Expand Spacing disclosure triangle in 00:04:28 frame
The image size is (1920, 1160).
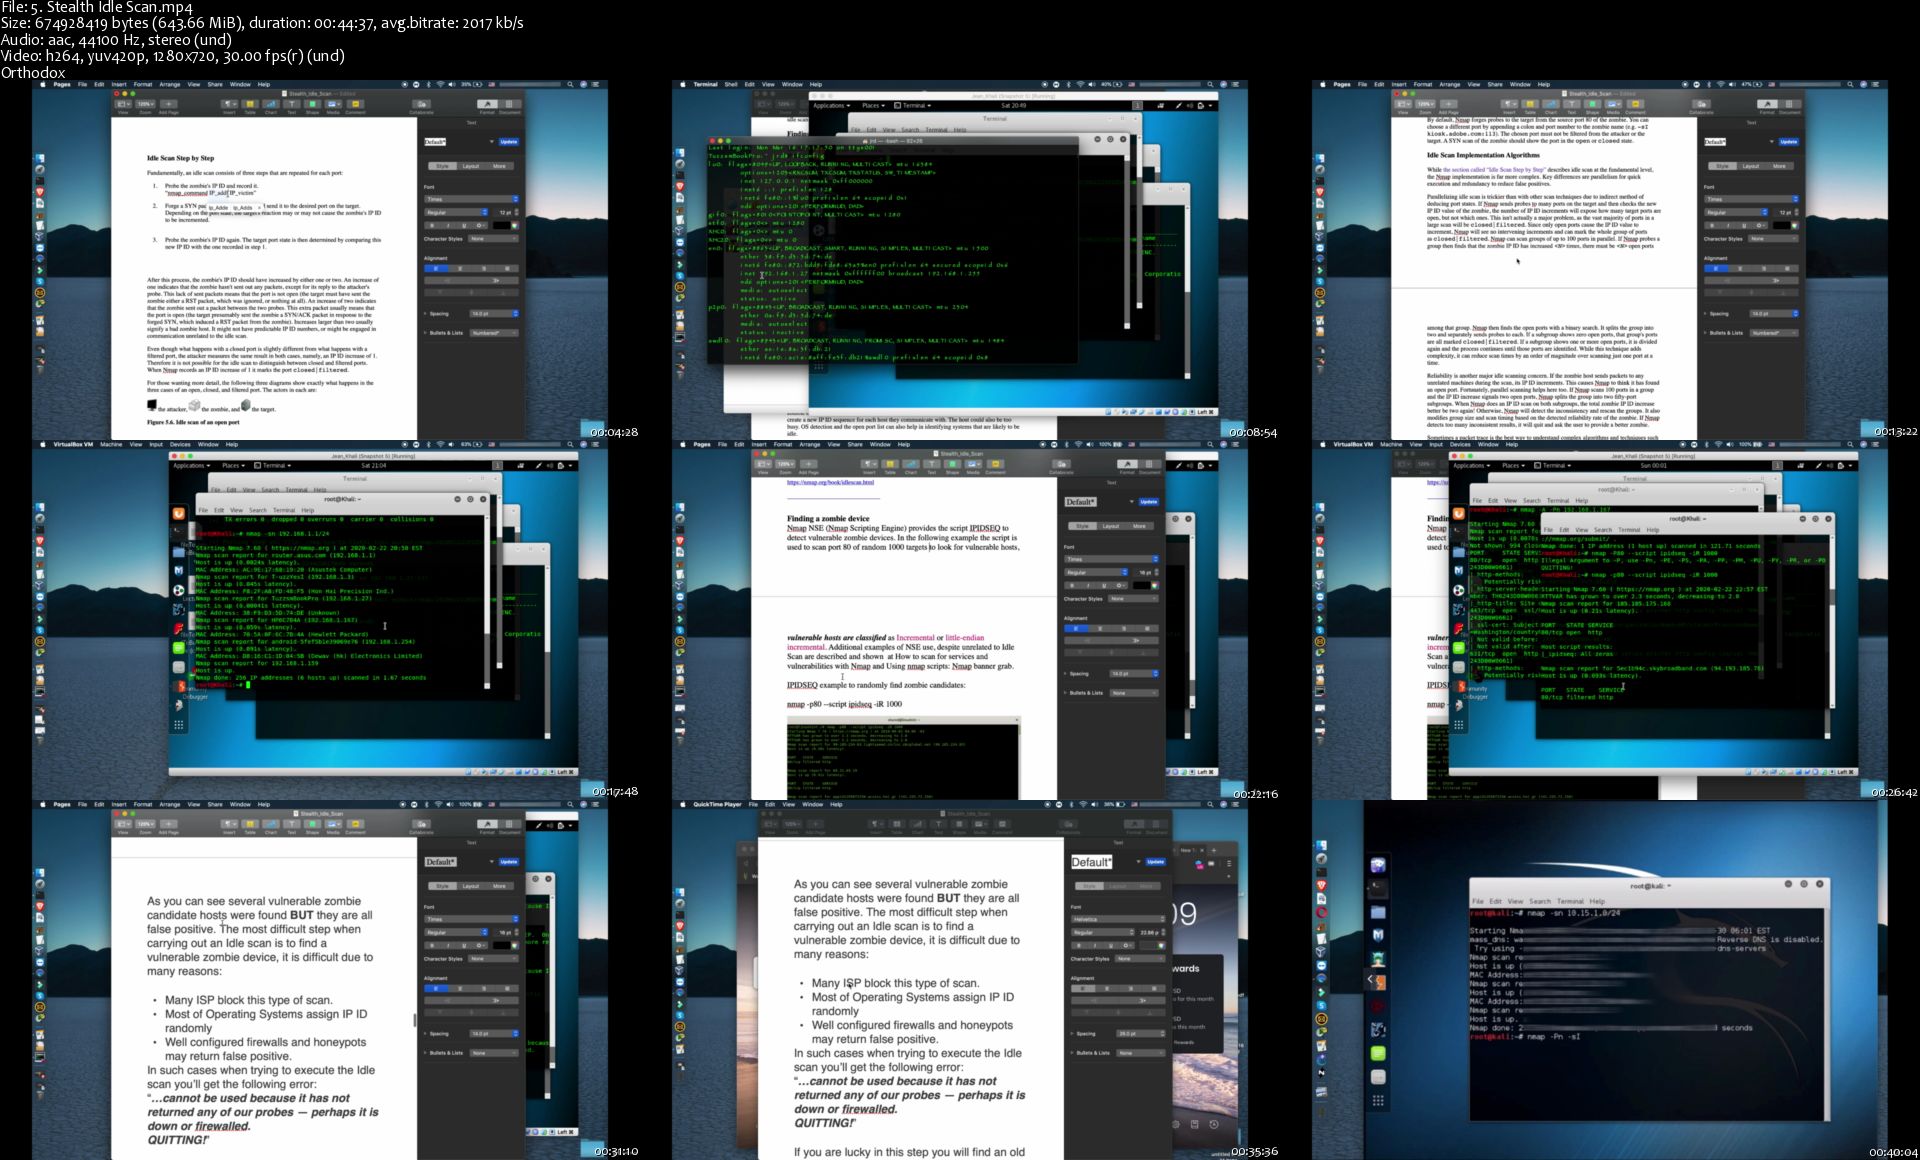(425, 314)
